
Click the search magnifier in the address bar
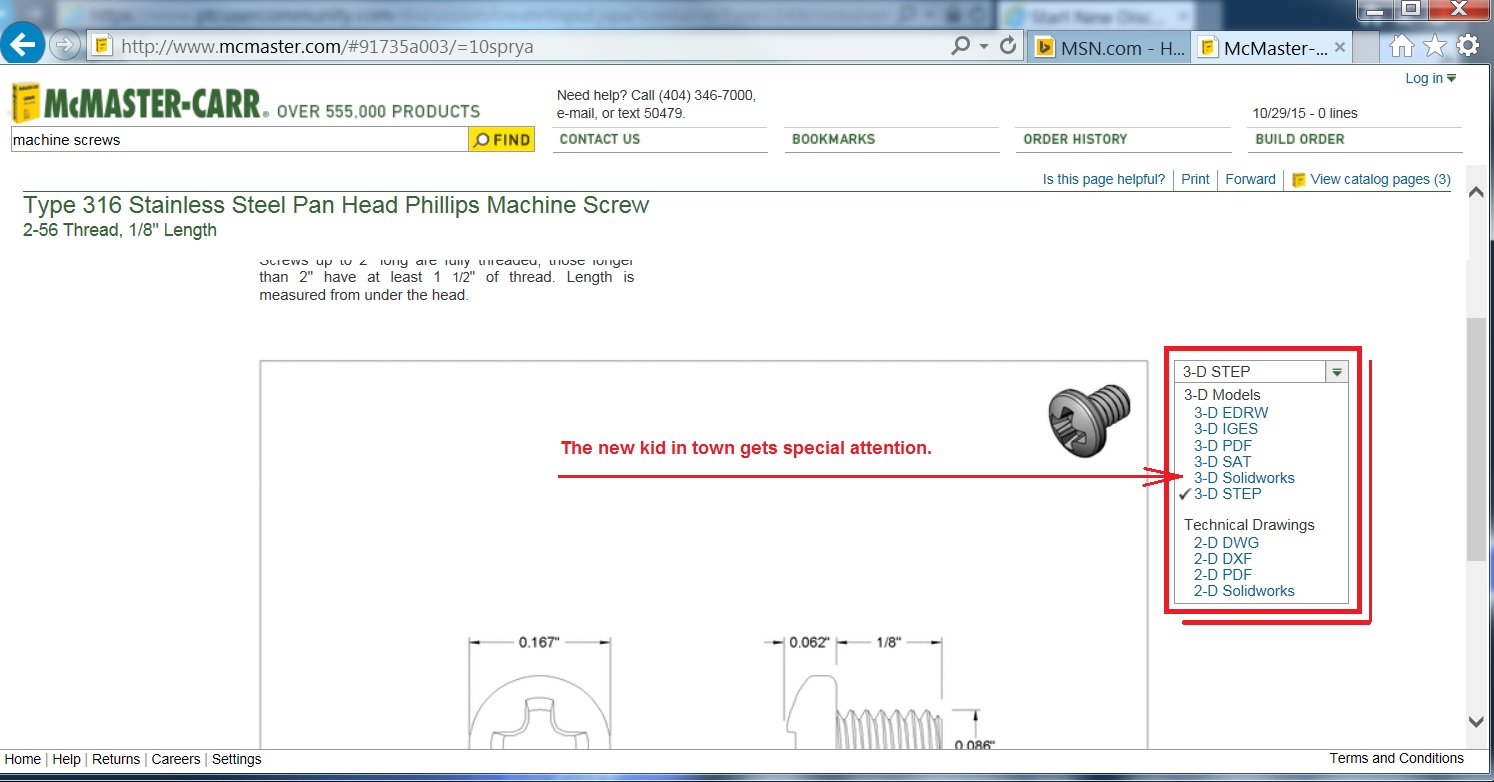(x=961, y=46)
